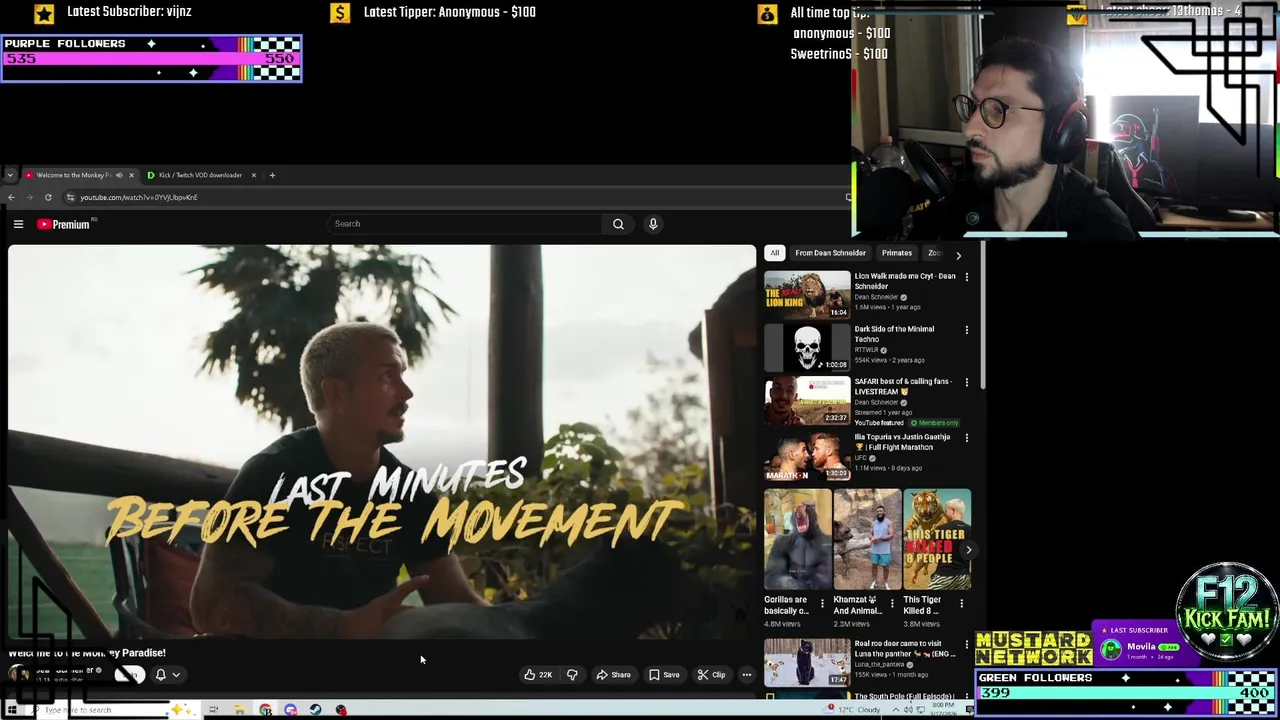Open site info icon beside the URL
Viewport: 1280px width, 720px height.
[x=70, y=197]
